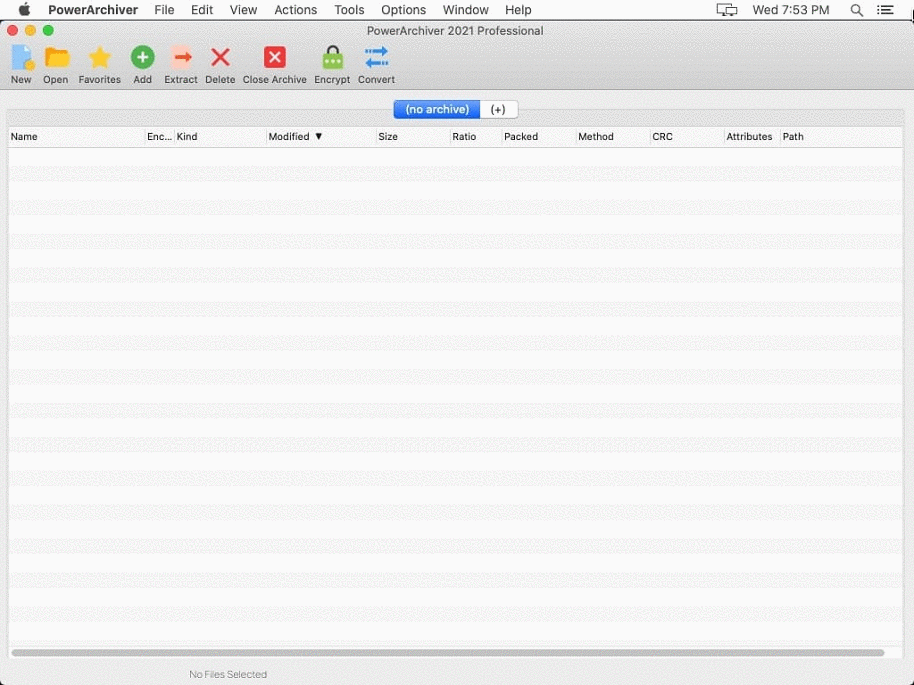Toggle the Modified sort direction arrow

[x=319, y=136]
